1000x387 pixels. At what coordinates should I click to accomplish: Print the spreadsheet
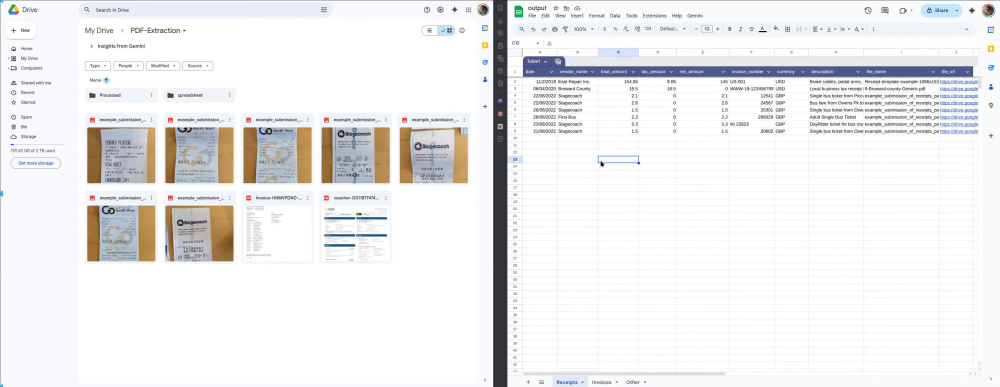[554, 29]
